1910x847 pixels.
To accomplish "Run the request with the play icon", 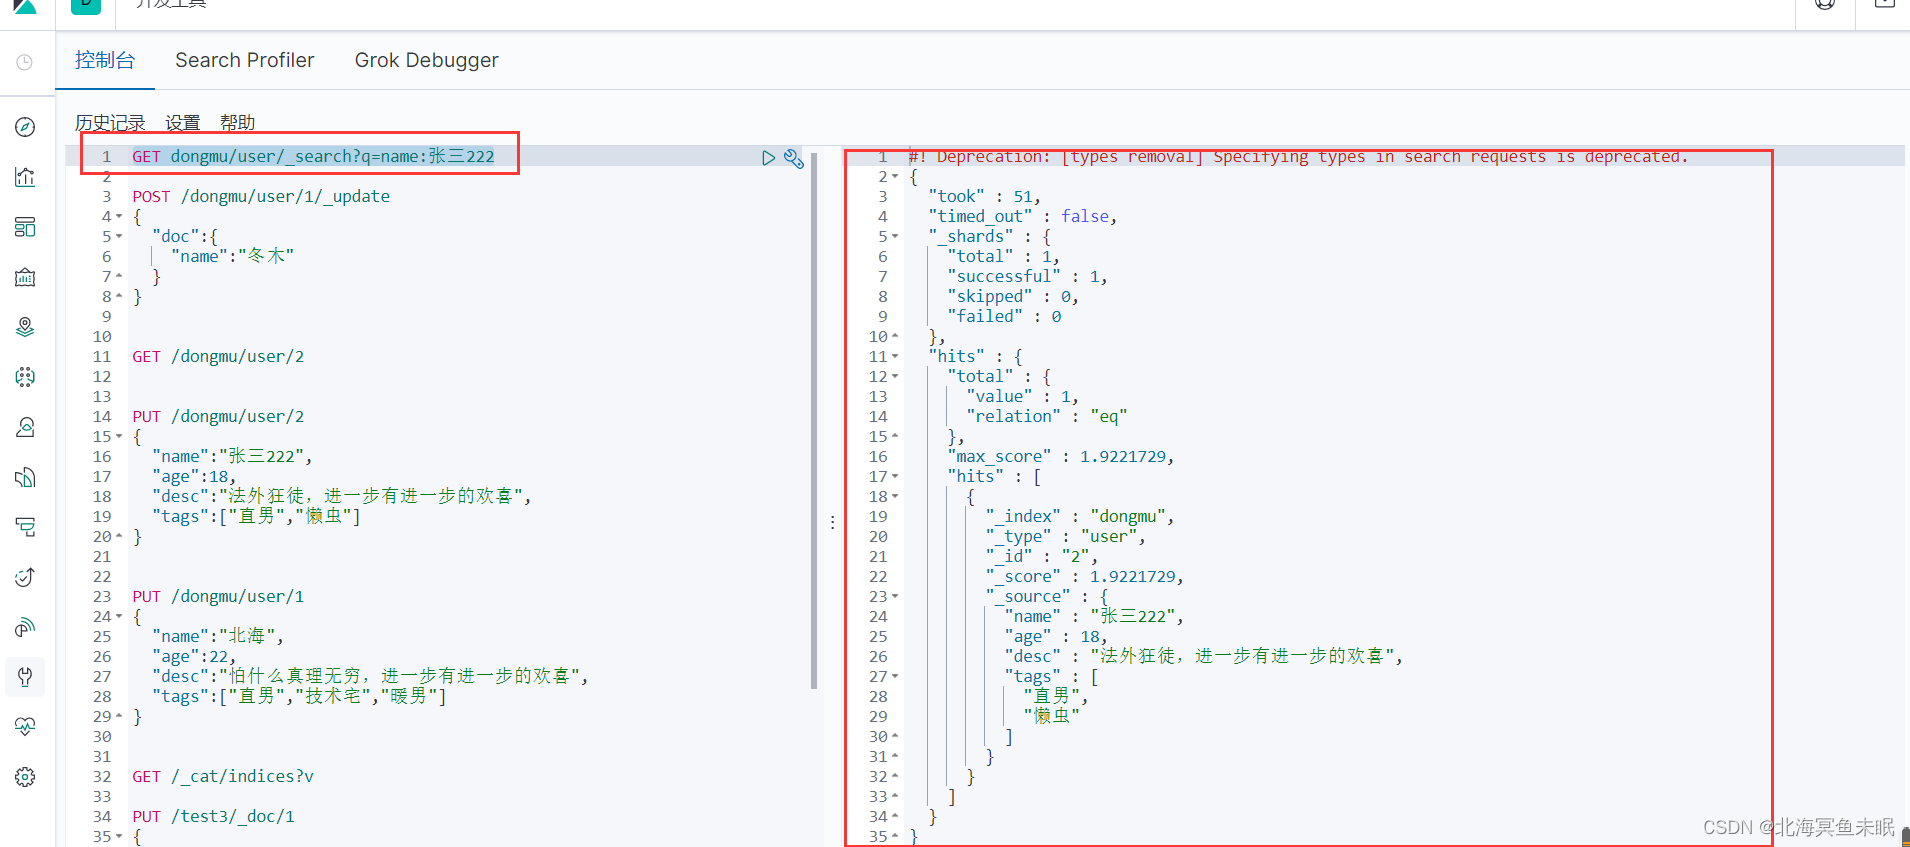I will pos(768,158).
